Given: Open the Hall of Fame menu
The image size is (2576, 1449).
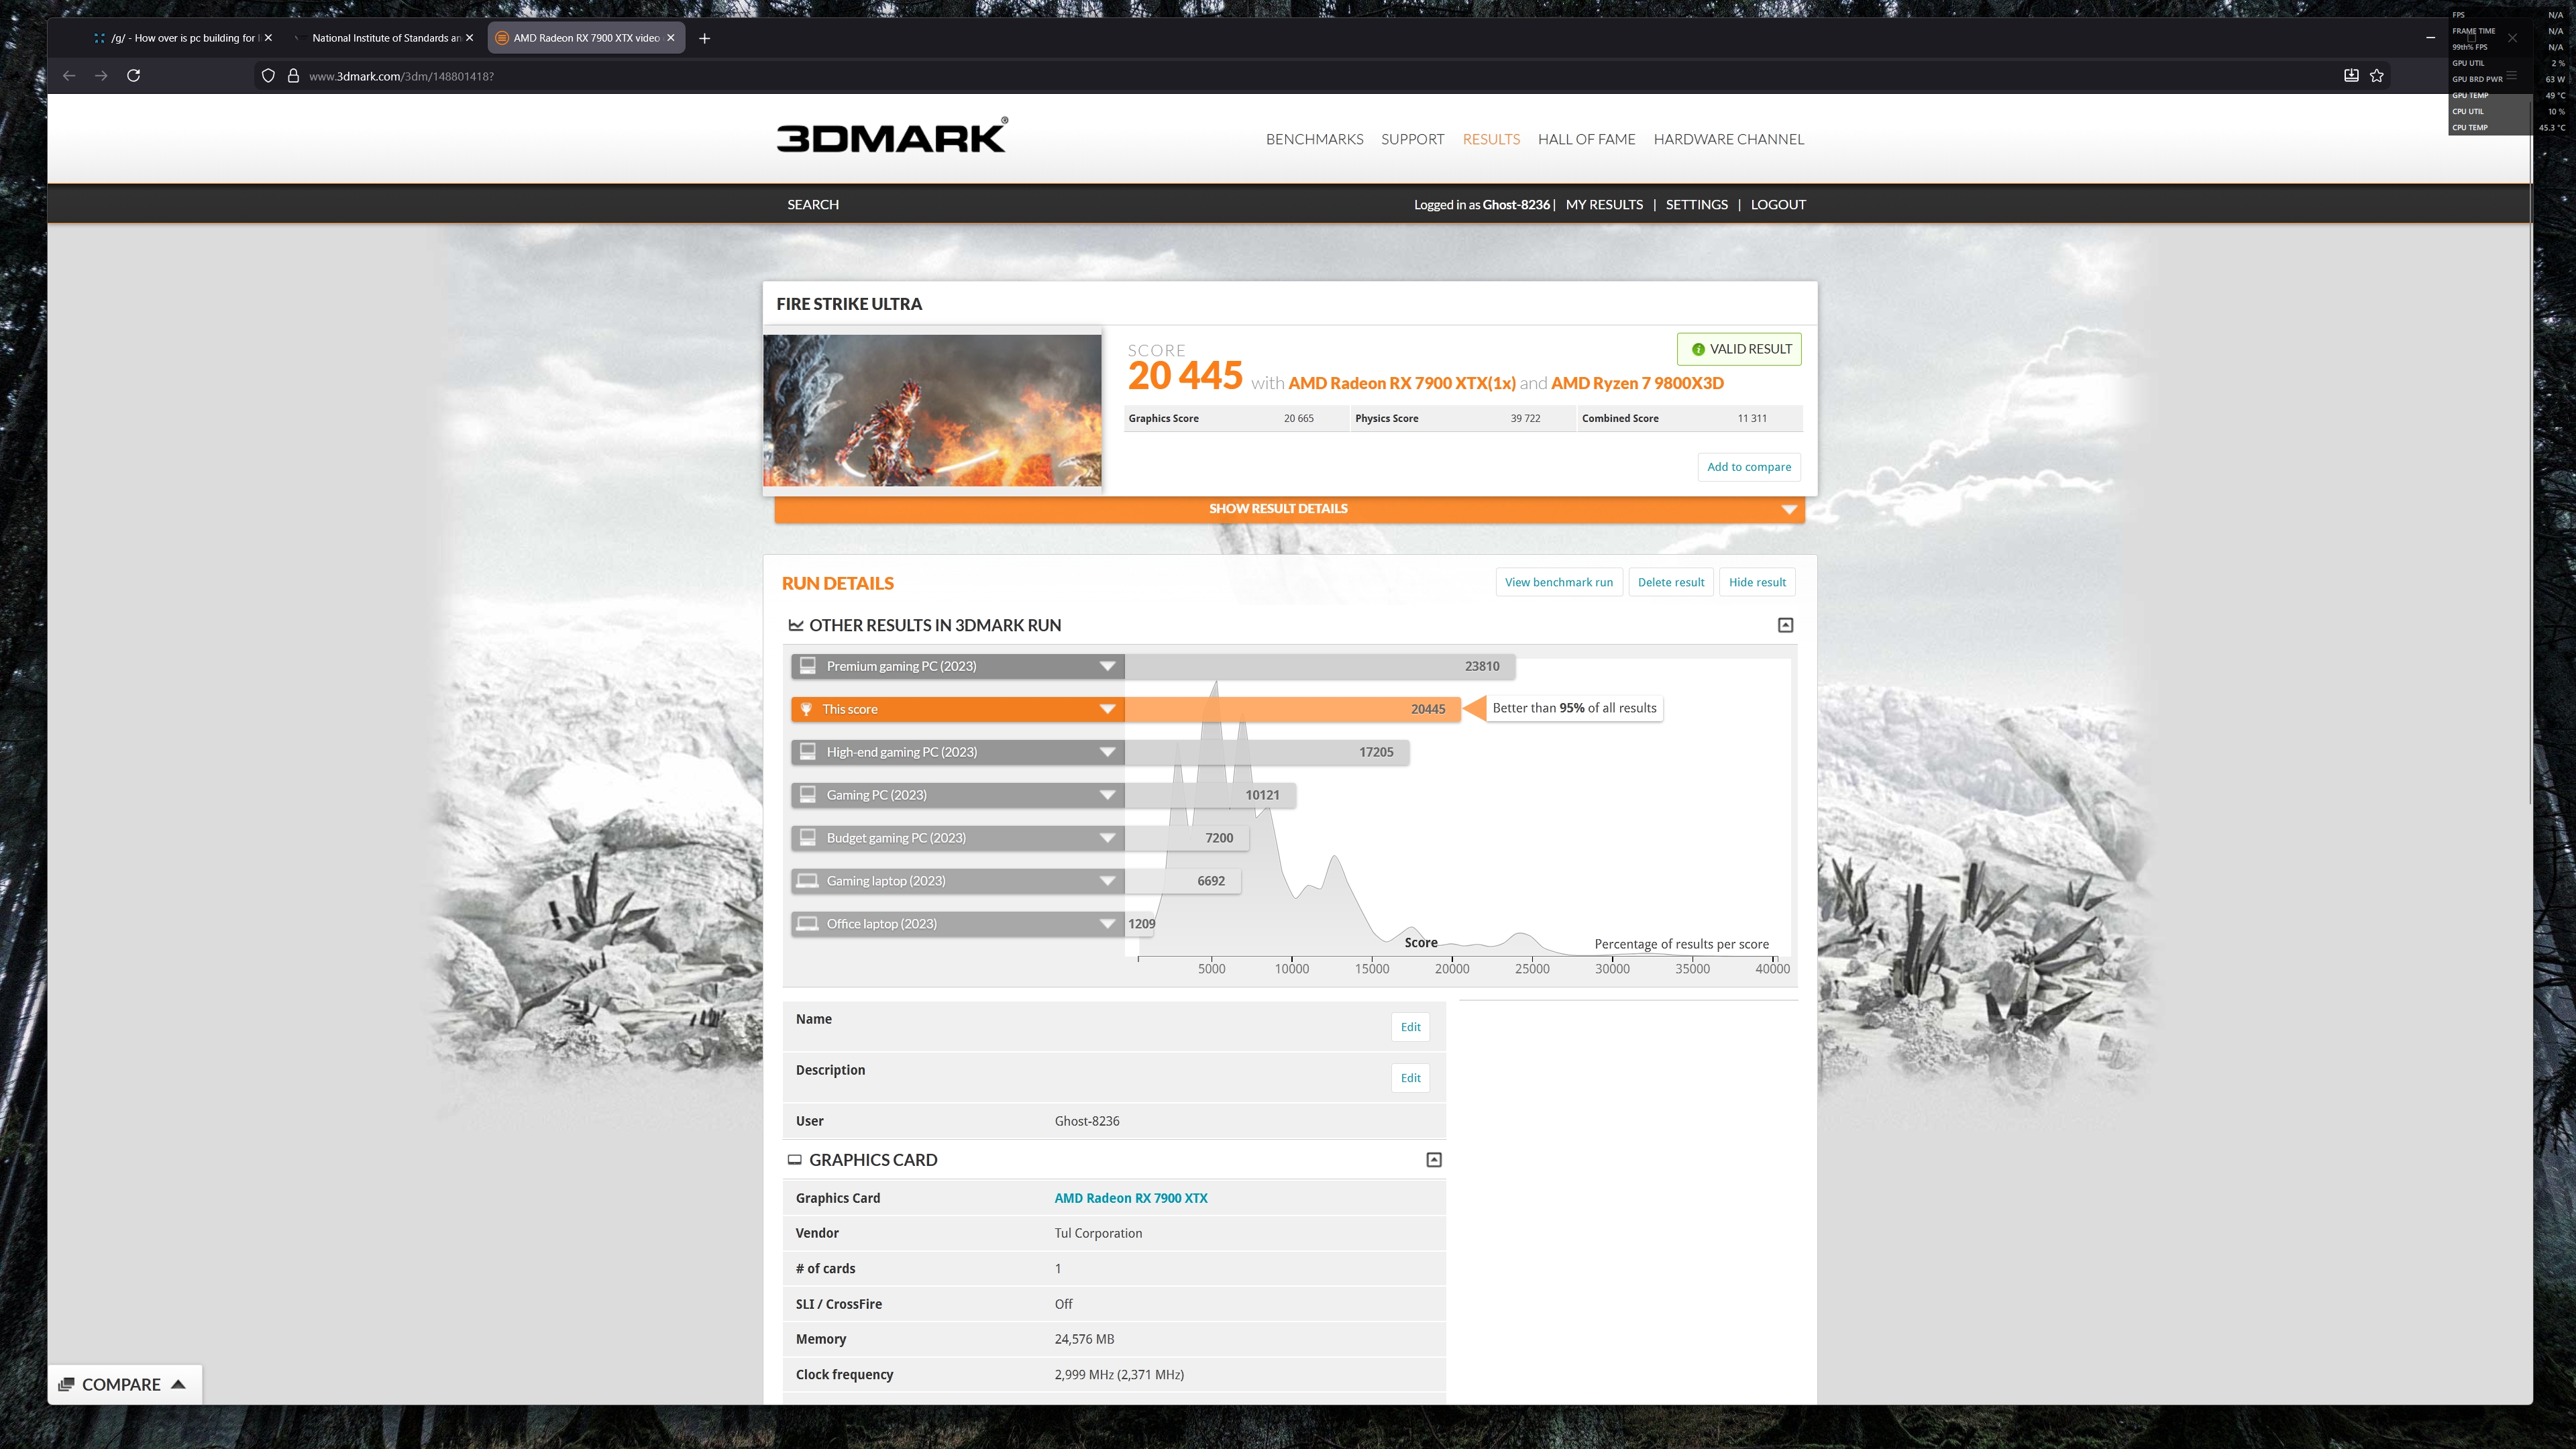Looking at the screenshot, I should pyautogui.click(x=1586, y=139).
